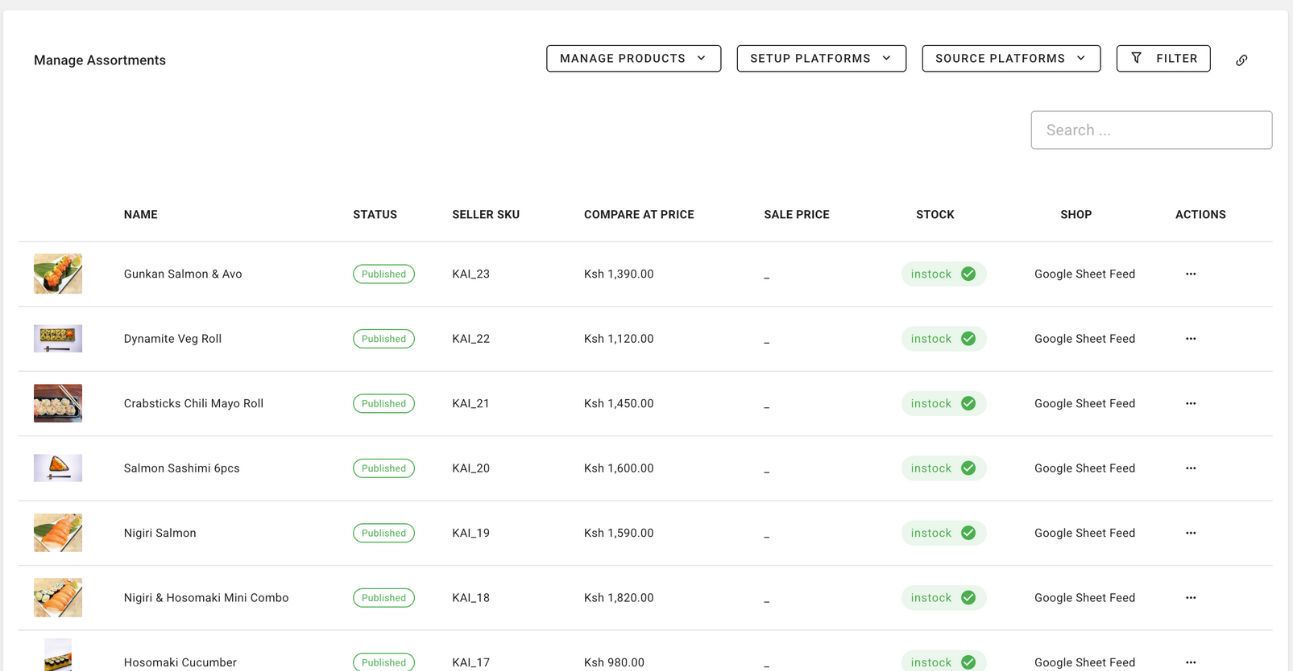Image resolution: width=1293 pixels, height=671 pixels.
Task: Click the Search input field
Action: [1151, 130]
